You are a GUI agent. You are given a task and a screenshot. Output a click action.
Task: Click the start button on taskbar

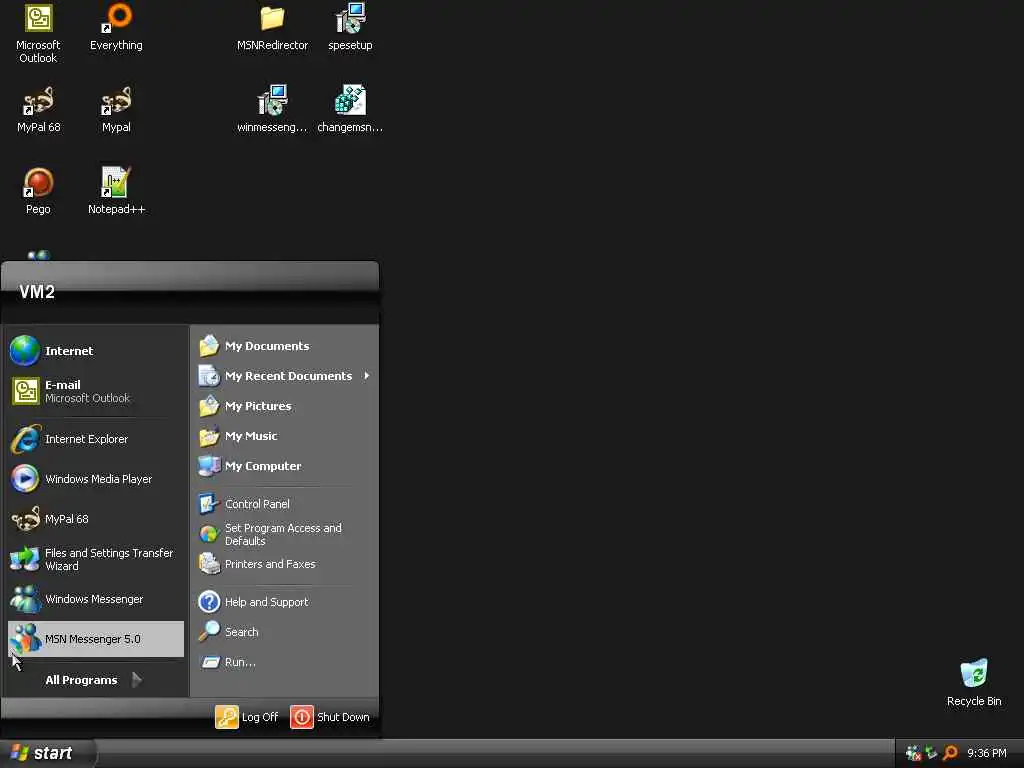pyautogui.click(x=47, y=753)
